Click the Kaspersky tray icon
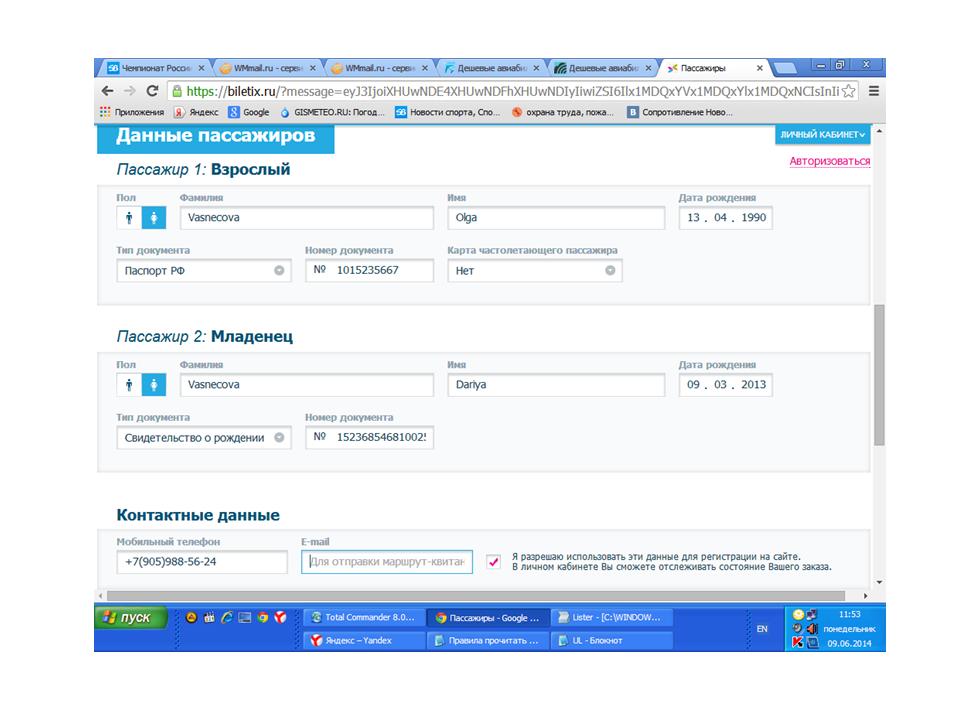This screenshot has height=720, width=960. point(797,642)
